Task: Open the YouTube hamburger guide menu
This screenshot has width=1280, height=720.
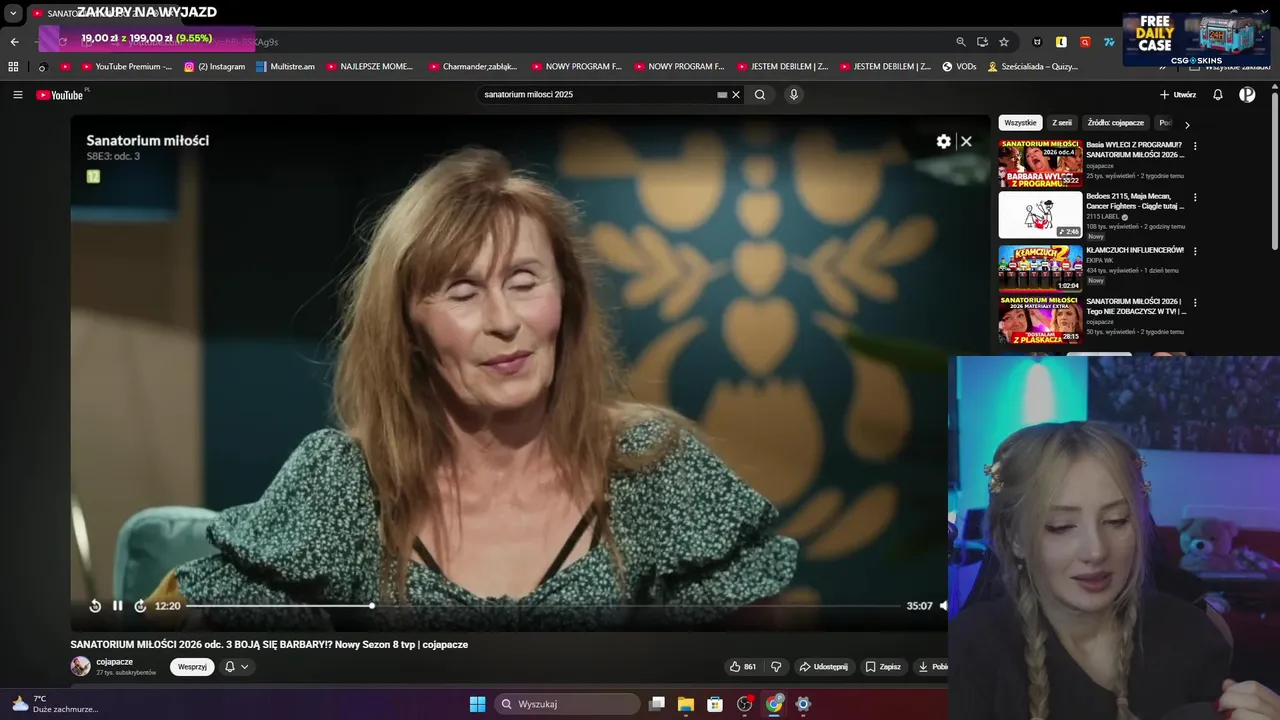Action: point(18,95)
